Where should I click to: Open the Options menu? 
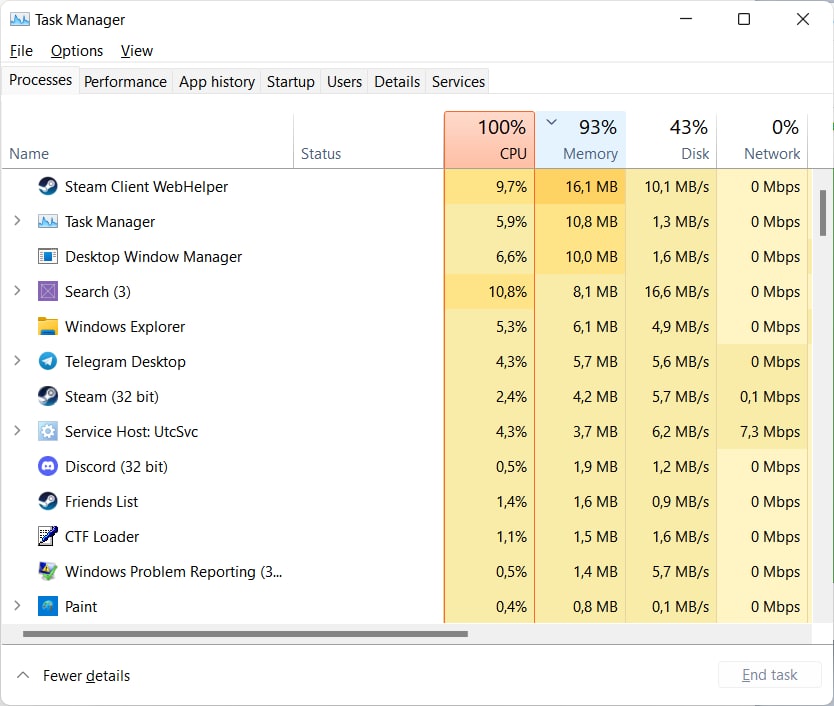77,51
